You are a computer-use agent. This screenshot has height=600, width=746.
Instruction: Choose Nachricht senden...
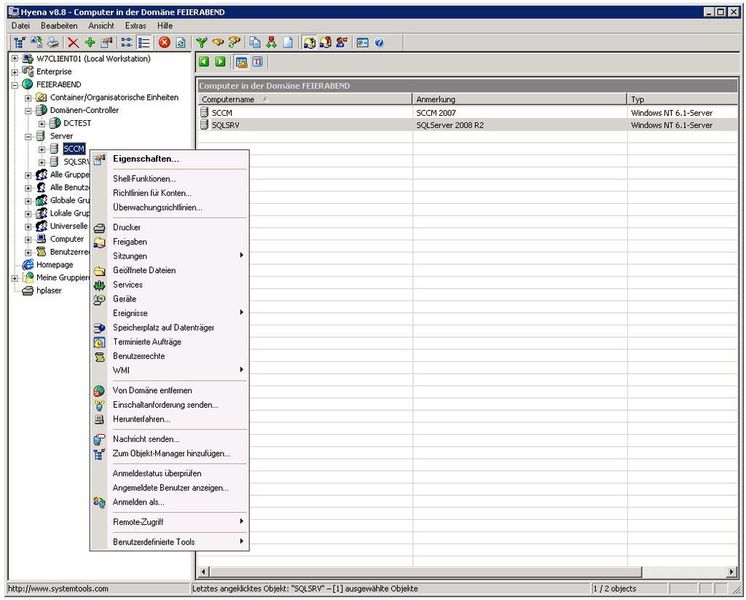coord(169,439)
